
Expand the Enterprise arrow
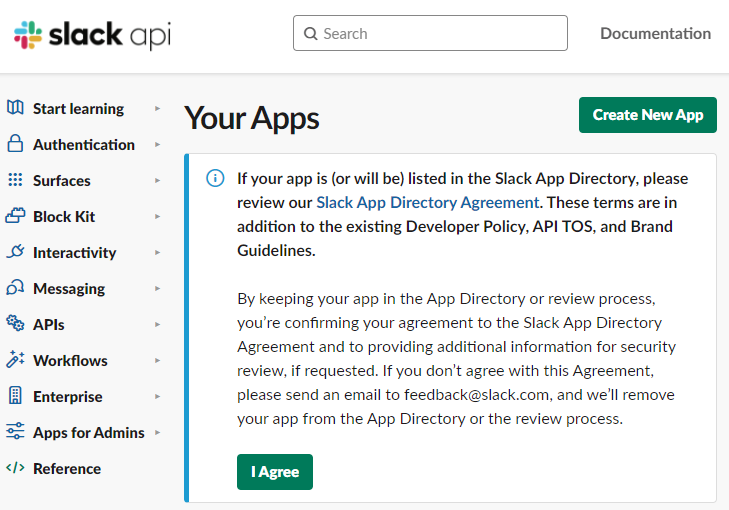click(x=158, y=397)
